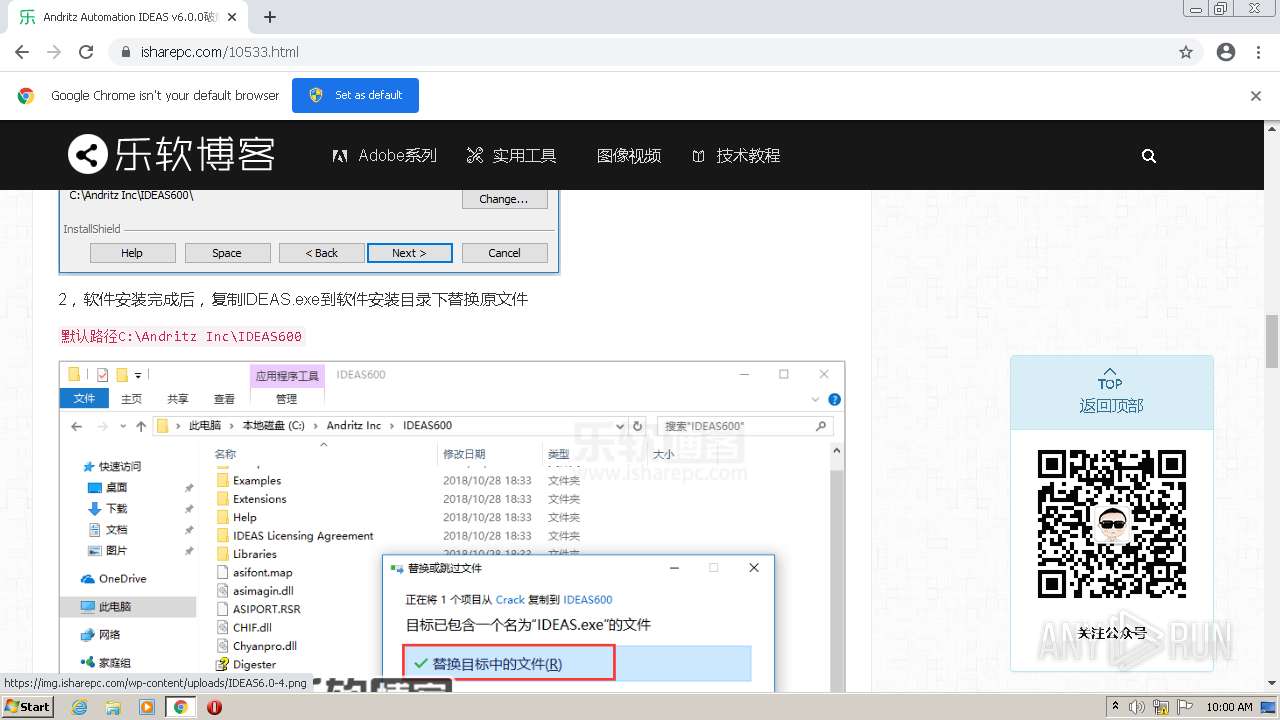1280x720 pixels.
Task: Reload the isharepc page
Action: click(x=86, y=52)
